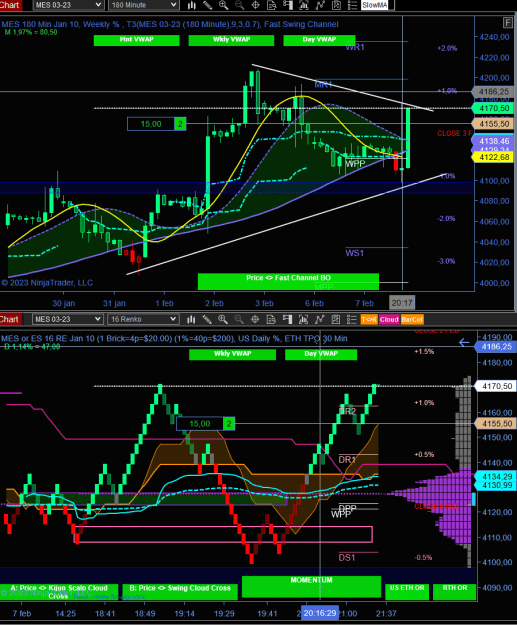Select the top Chart tab label
The width and height of the screenshot is (517, 625).
pyautogui.click(x=10, y=5)
